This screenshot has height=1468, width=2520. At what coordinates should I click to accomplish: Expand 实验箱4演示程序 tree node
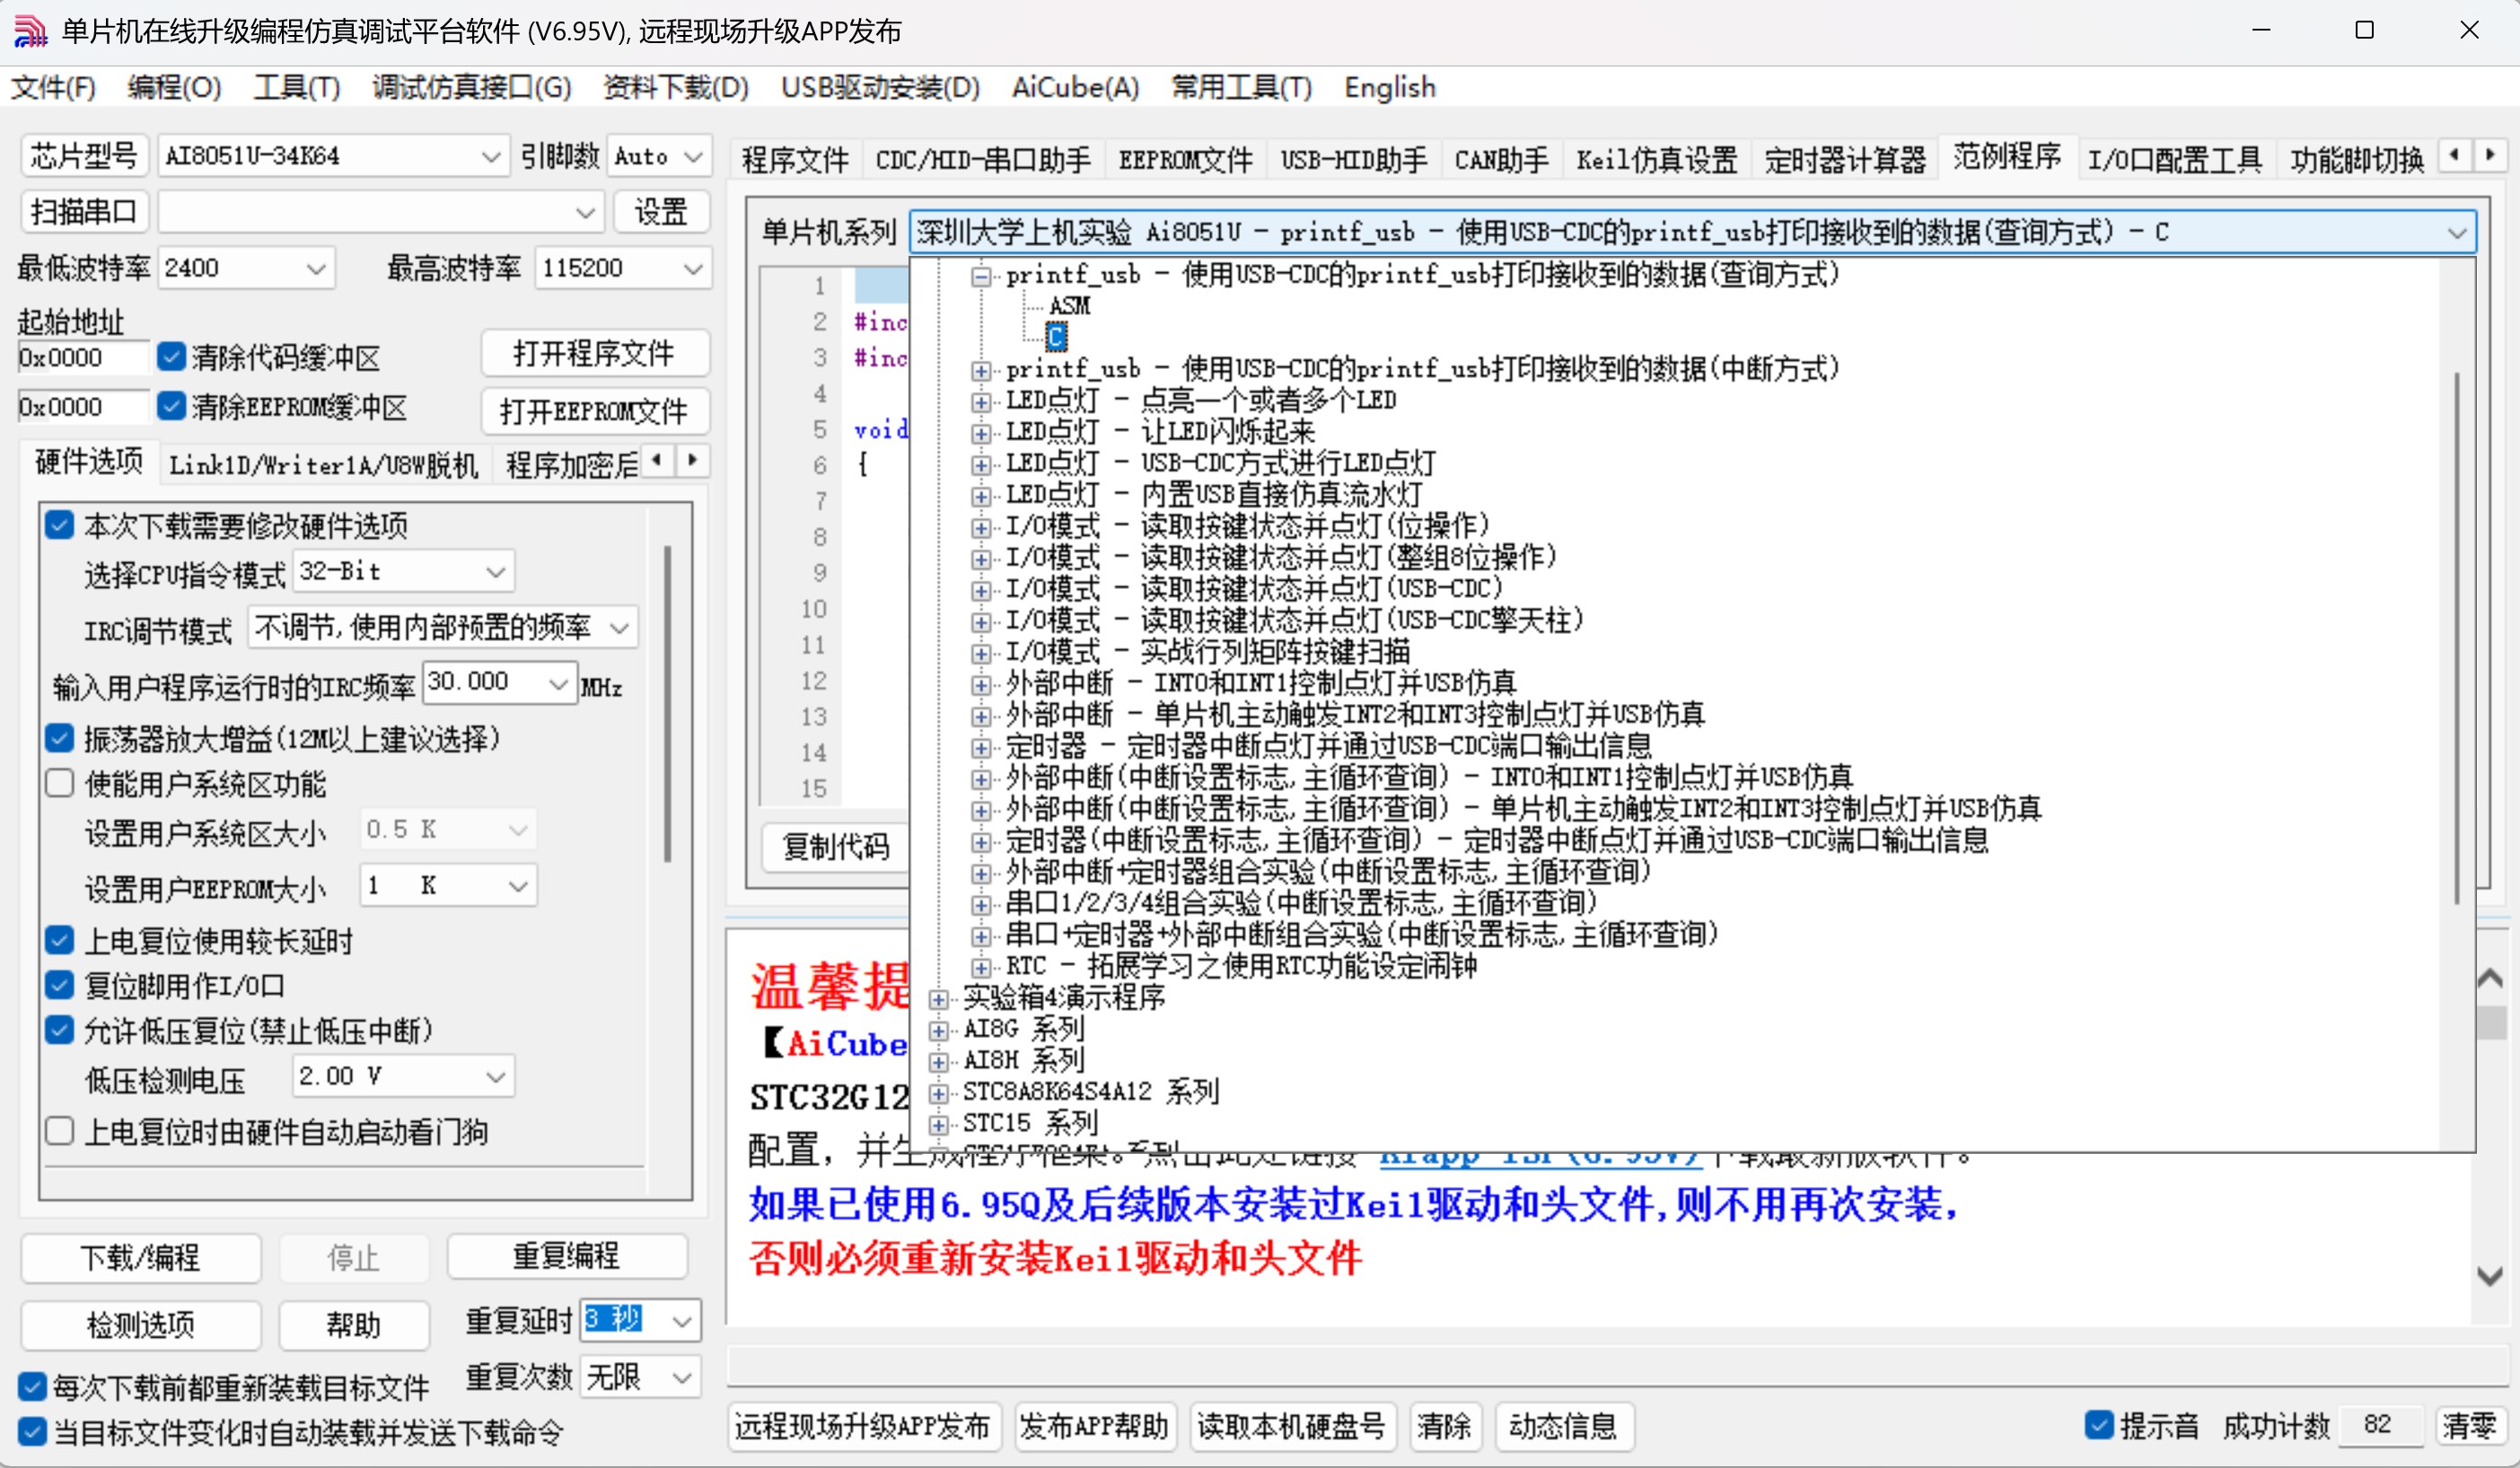(x=938, y=999)
